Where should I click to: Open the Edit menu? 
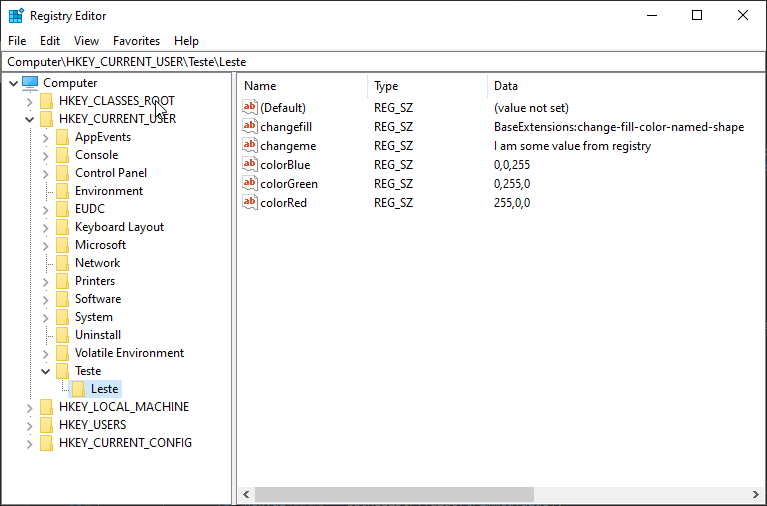[50, 41]
